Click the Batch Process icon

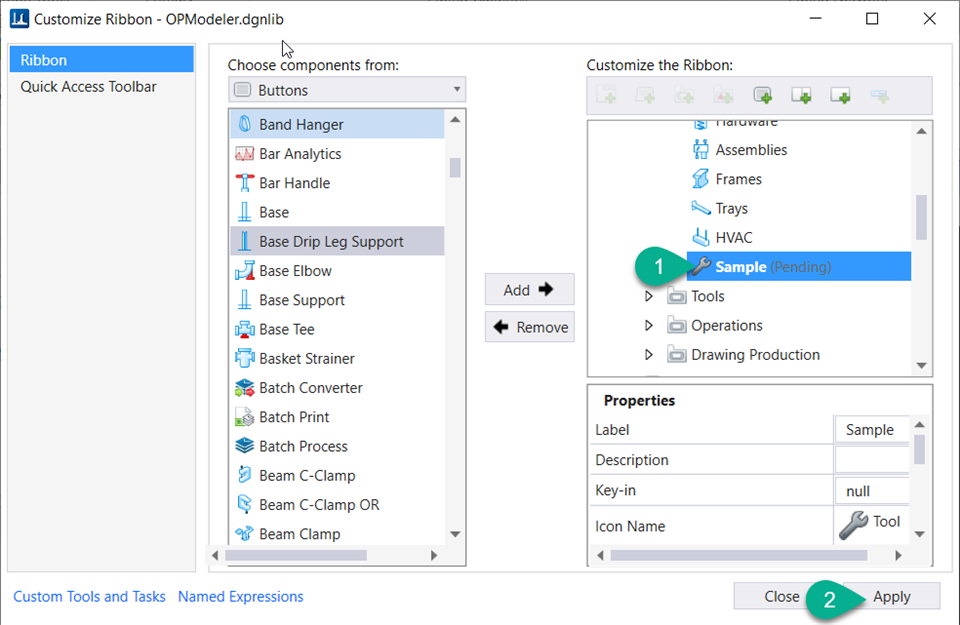pyautogui.click(x=244, y=446)
